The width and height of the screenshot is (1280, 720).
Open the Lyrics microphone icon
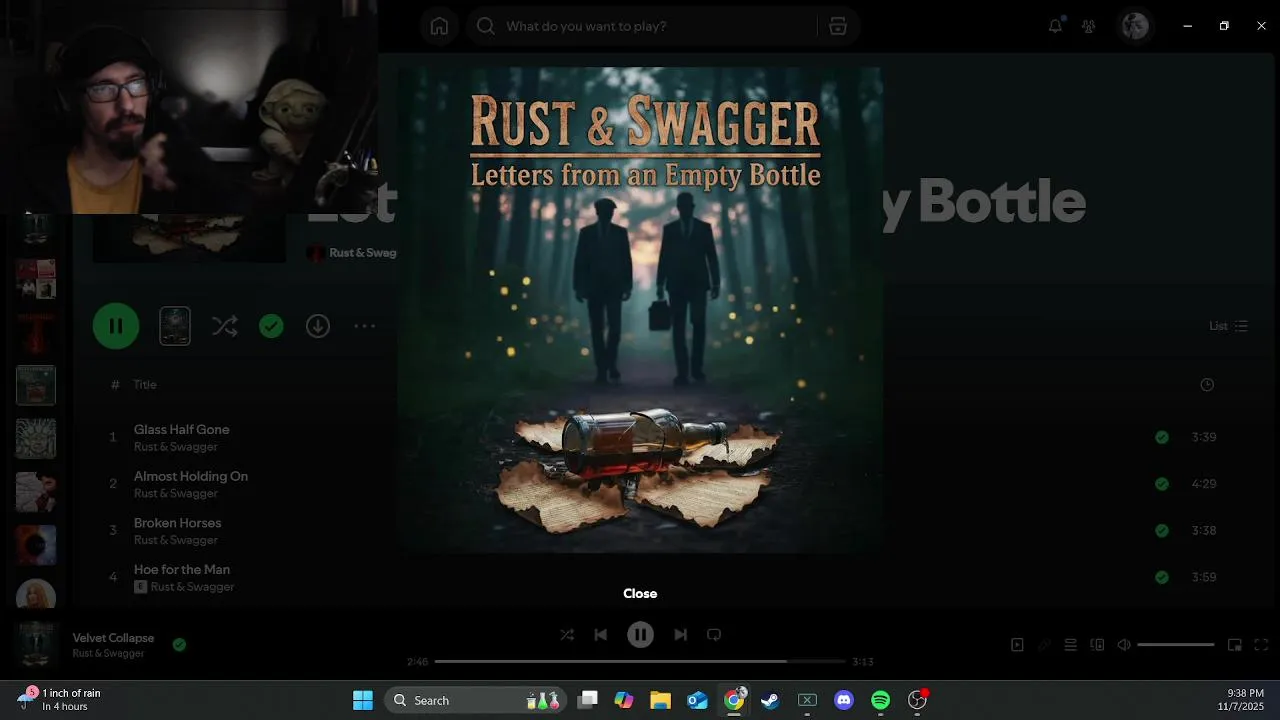(1044, 645)
